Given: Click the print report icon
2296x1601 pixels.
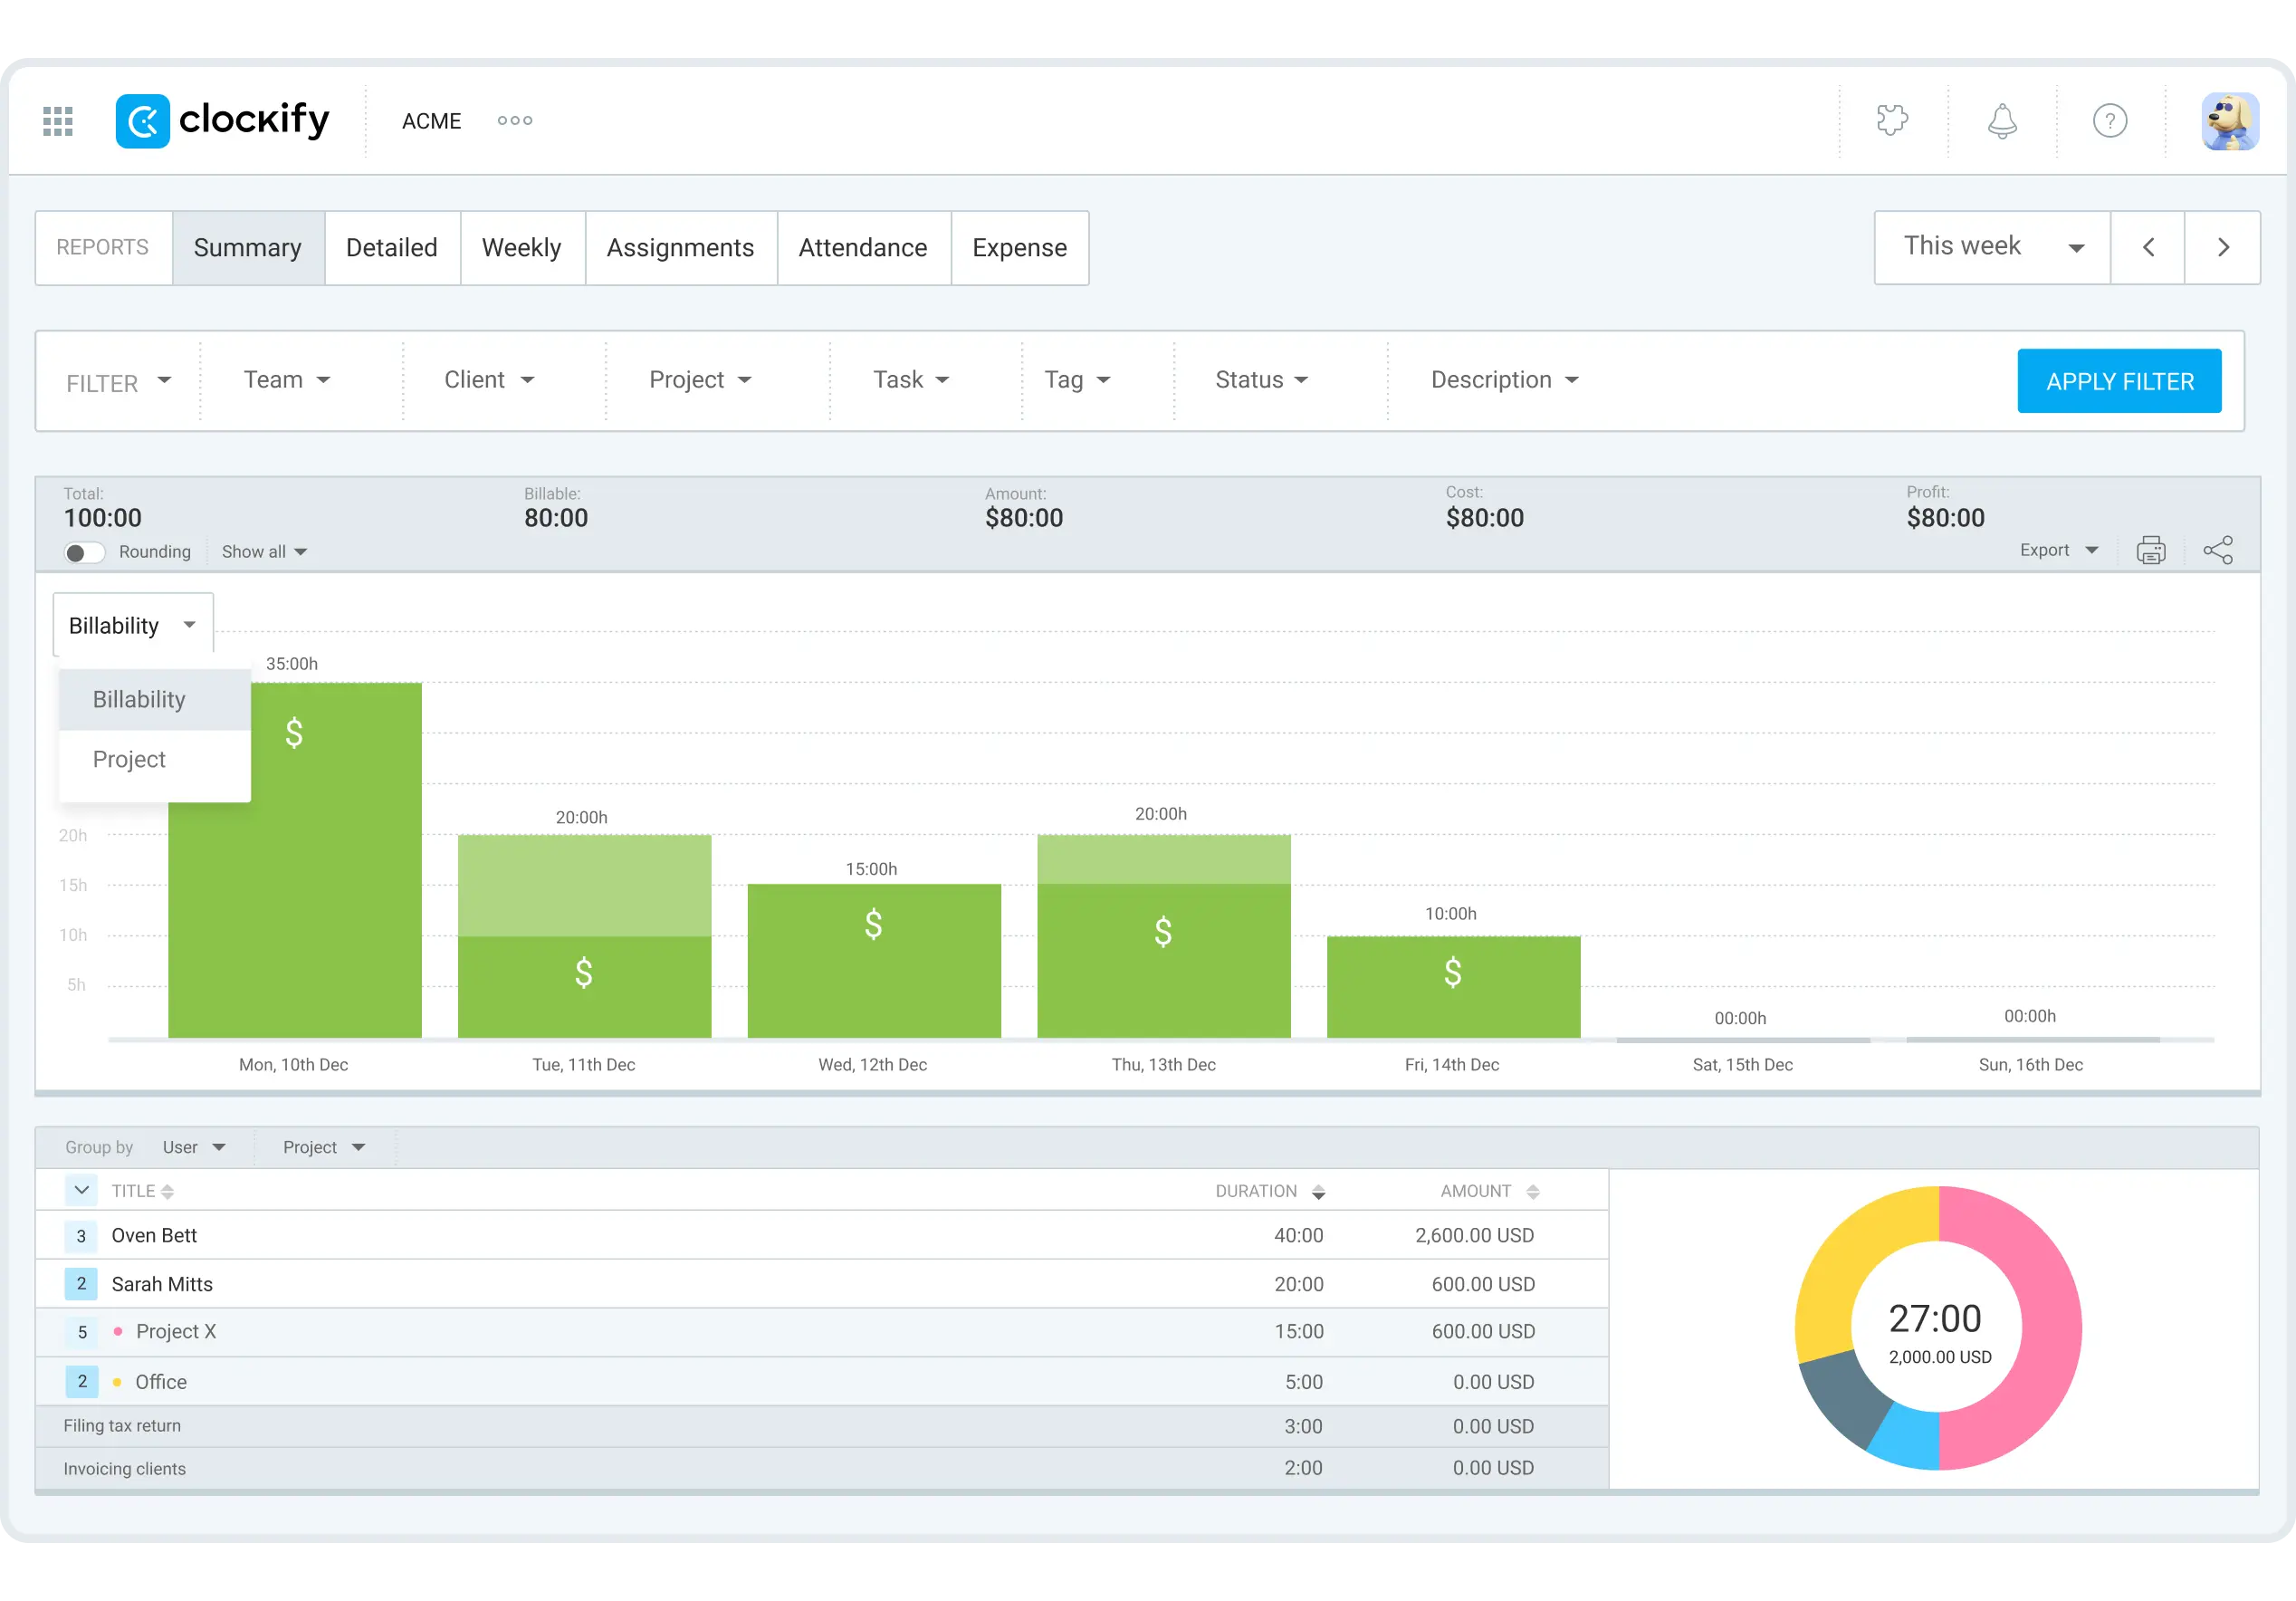Looking at the screenshot, I should pyautogui.click(x=2151, y=550).
